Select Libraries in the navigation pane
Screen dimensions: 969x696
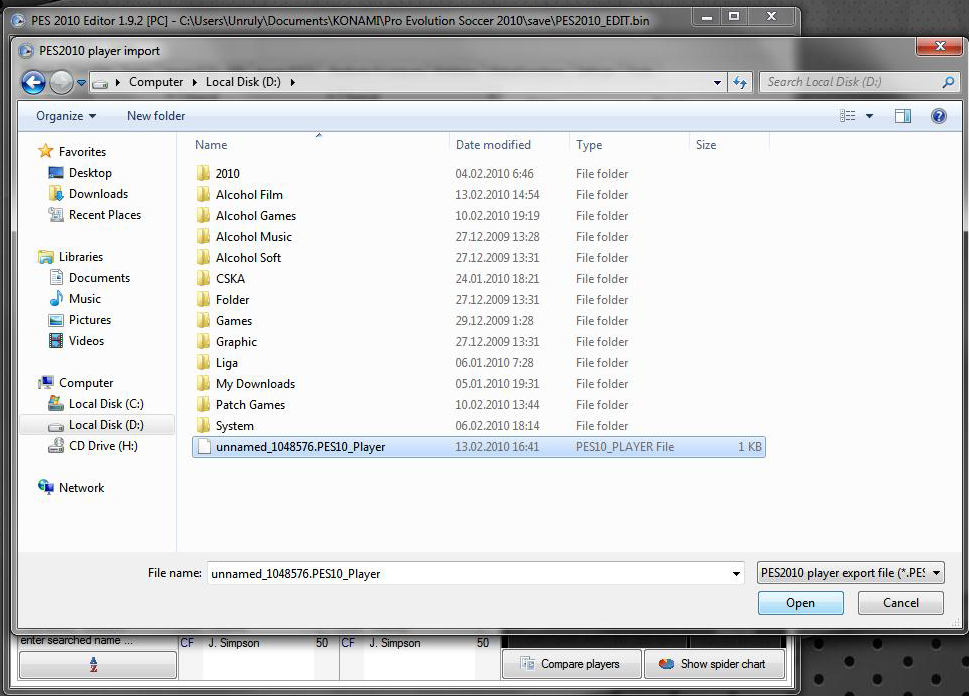[81, 257]
